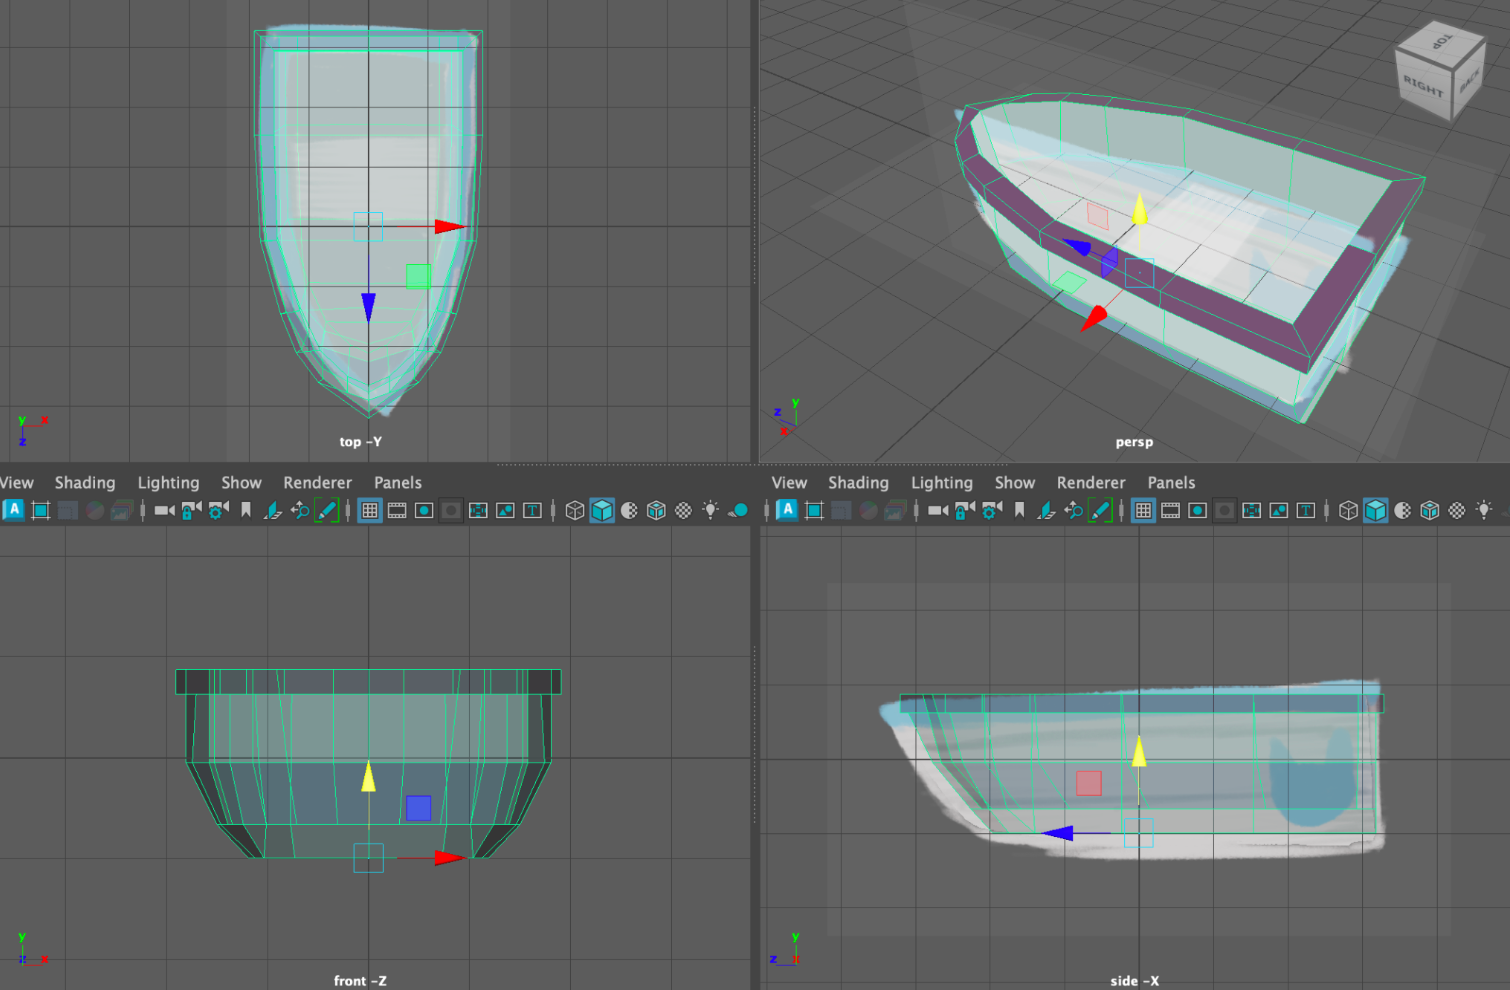
Task: Open the Lighting menu of front view panel
Action: (168, 482)
